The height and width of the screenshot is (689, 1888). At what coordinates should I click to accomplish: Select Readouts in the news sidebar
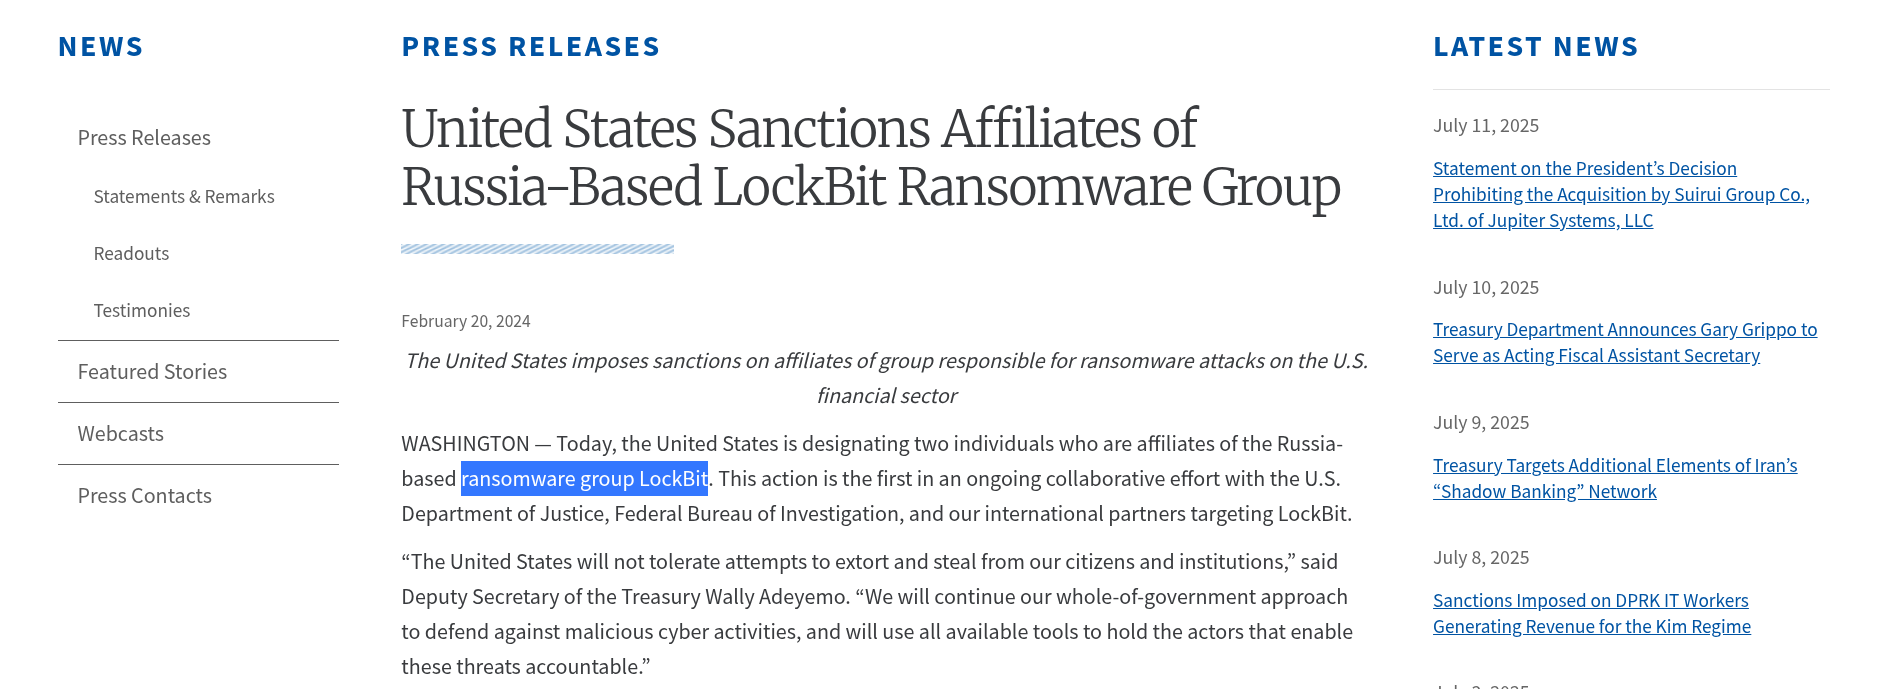(x=131, y=254)
